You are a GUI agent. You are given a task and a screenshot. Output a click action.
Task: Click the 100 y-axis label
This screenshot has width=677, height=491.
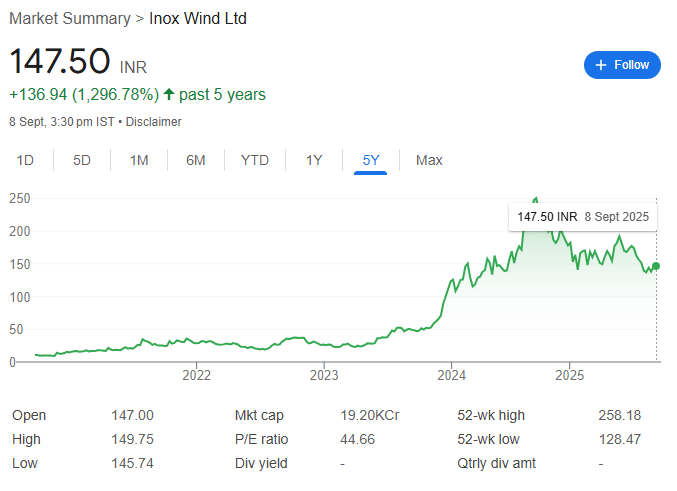20,297
